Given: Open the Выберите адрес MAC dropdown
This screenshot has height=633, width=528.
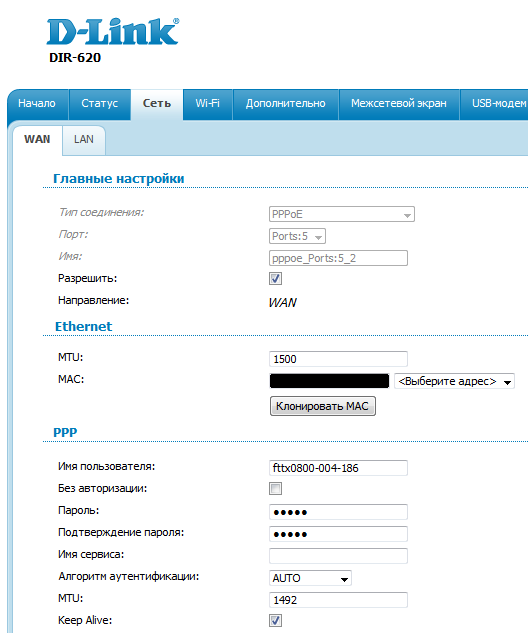Looking at the screenshot, I should point(454,381).
